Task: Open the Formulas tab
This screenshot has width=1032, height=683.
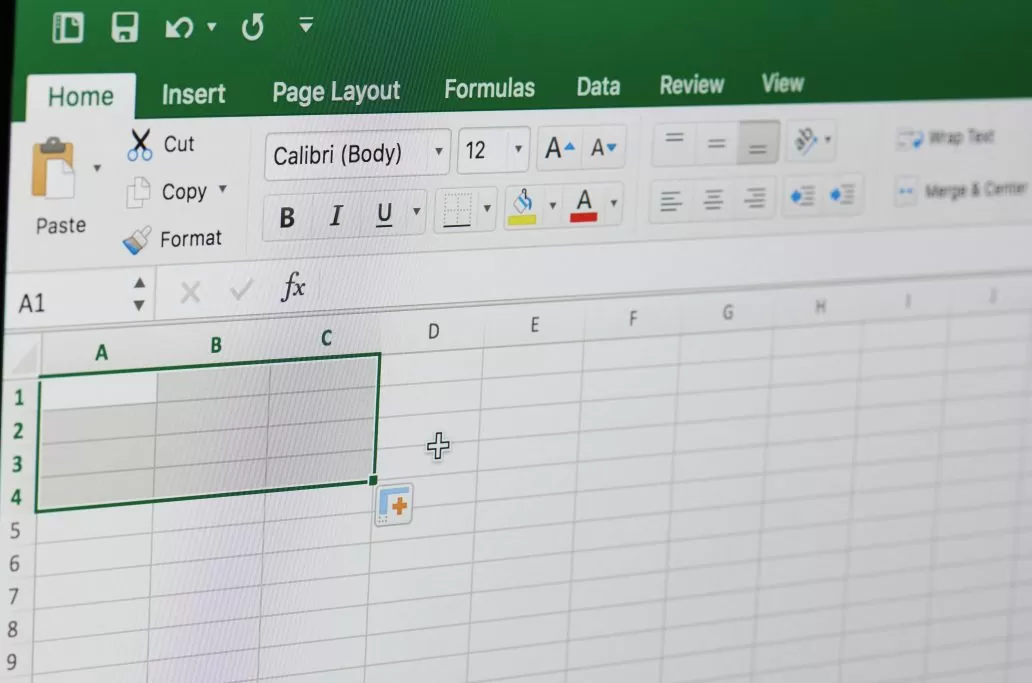Action: coord(489,89)
